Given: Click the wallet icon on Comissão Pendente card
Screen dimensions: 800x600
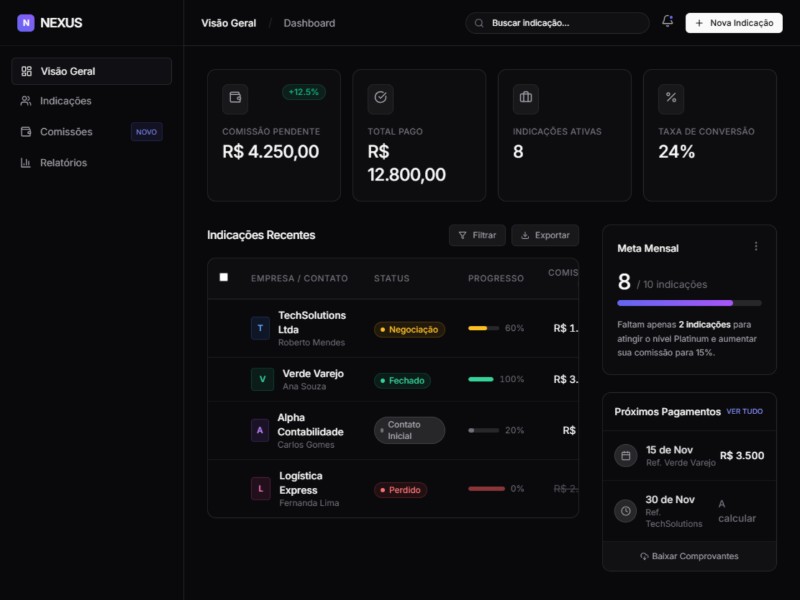Looking at the screenshot, I should (x=235, y=98).
